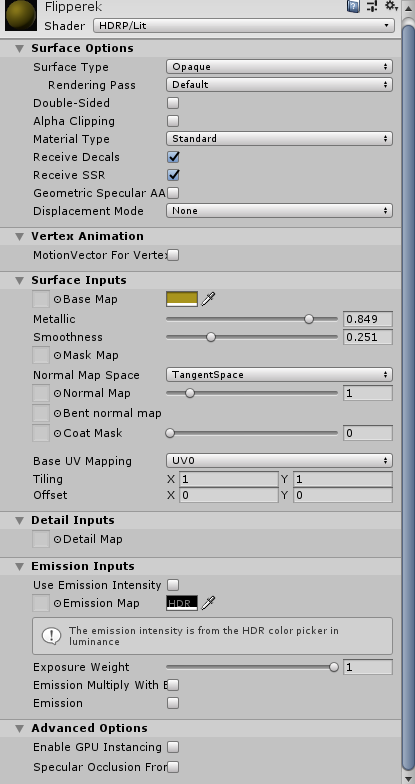415x784 pixels.
Task: Click the Tiling X input field
Action: [228, 479]
